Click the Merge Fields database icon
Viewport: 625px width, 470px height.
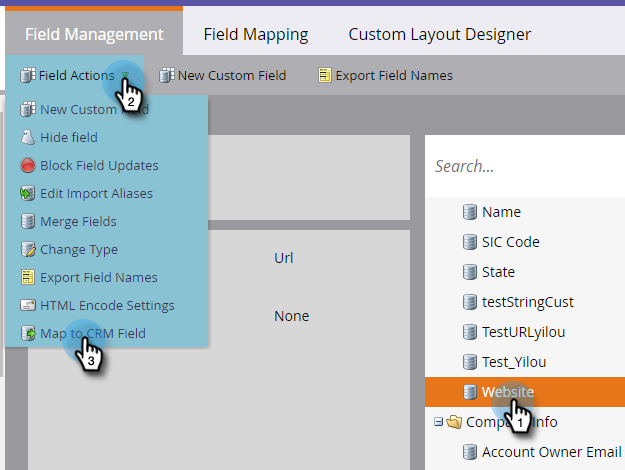[x=28, y=221]
